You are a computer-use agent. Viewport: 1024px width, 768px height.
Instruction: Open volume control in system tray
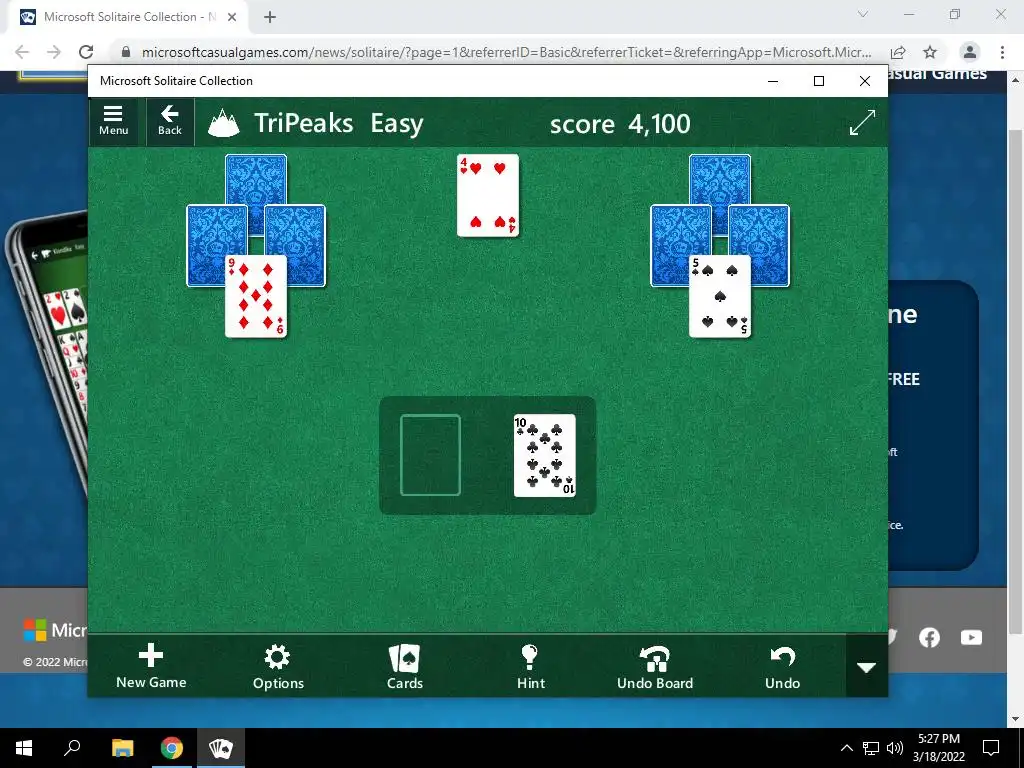click(895, 748)
